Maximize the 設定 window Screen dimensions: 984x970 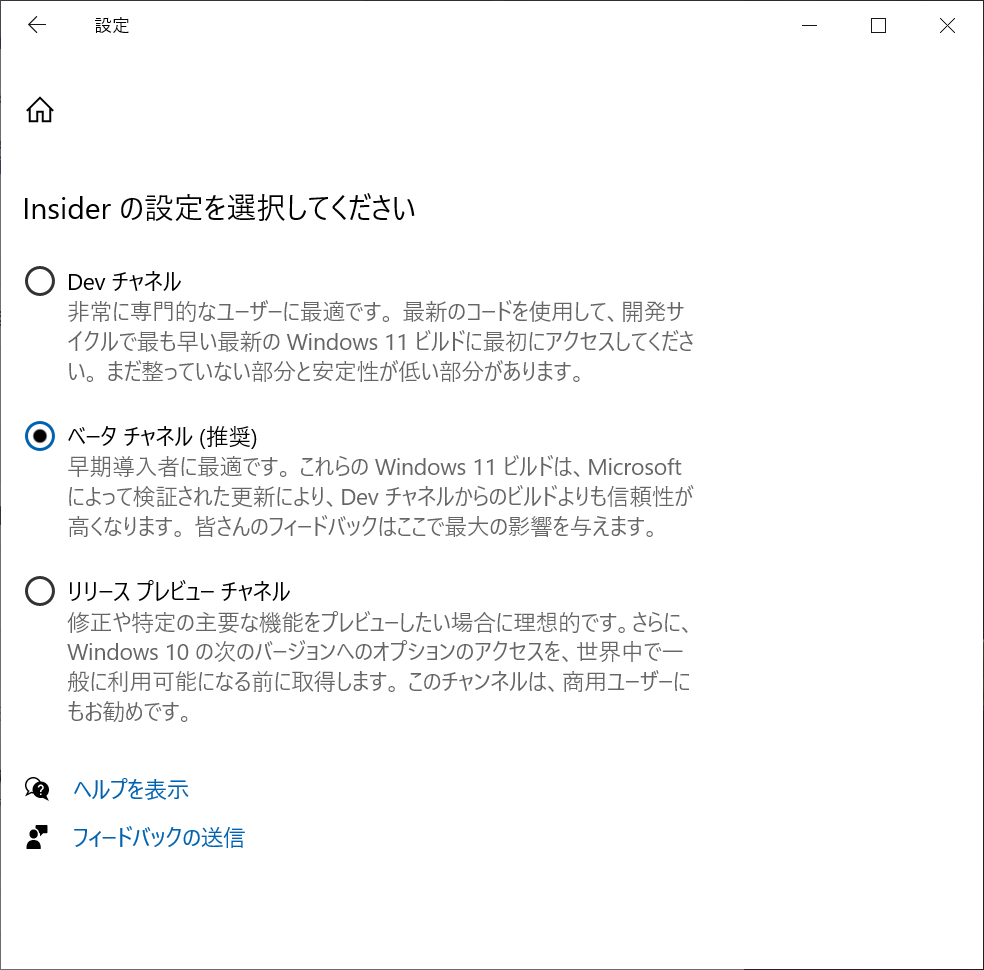point(879,25)
